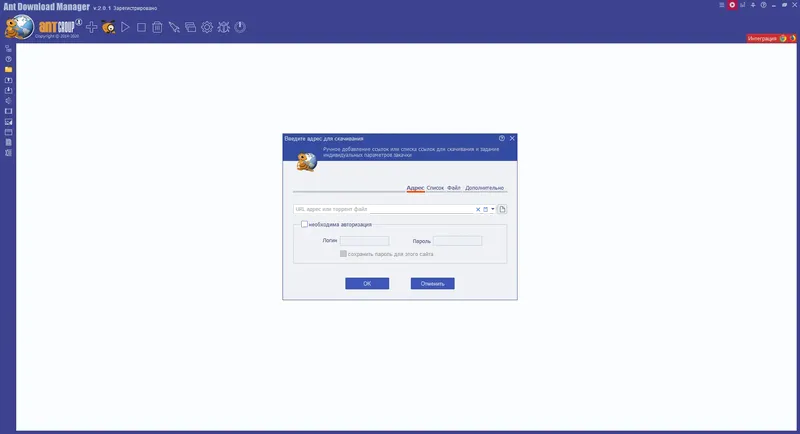
Task: Click the ant globe application logo
Action: 19,27
